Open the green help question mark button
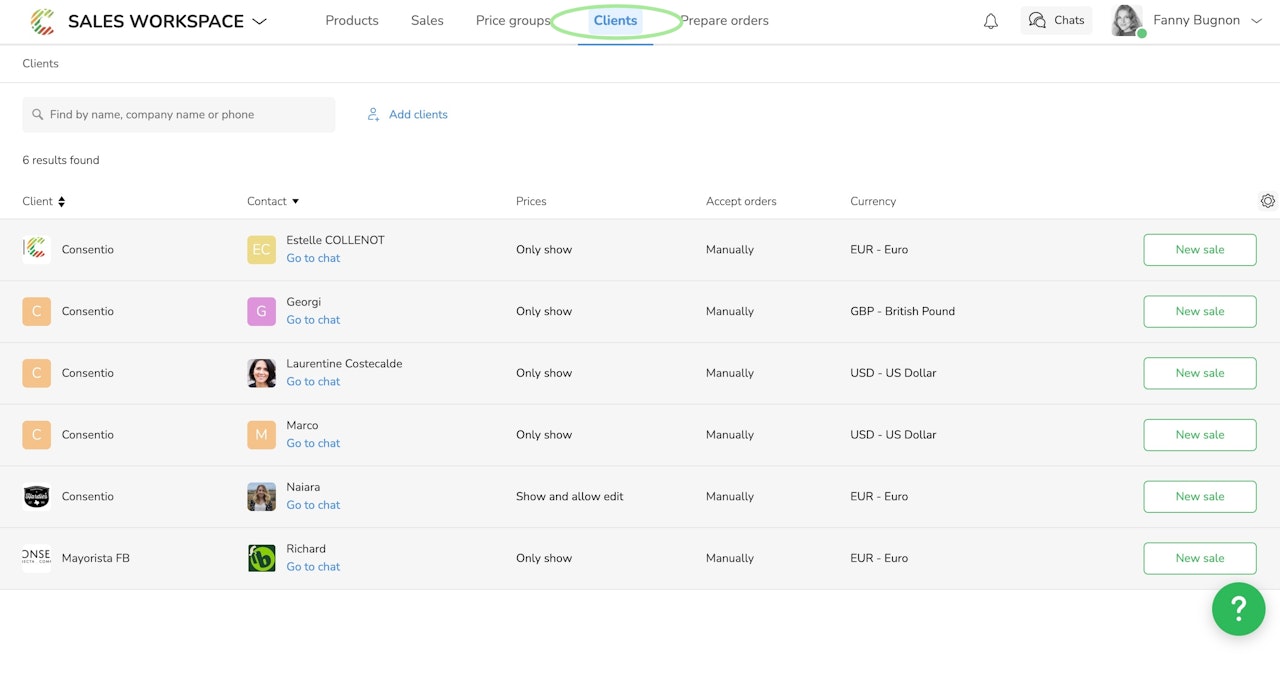This screenshot has height=694, width=1280. coord(1238,608)
